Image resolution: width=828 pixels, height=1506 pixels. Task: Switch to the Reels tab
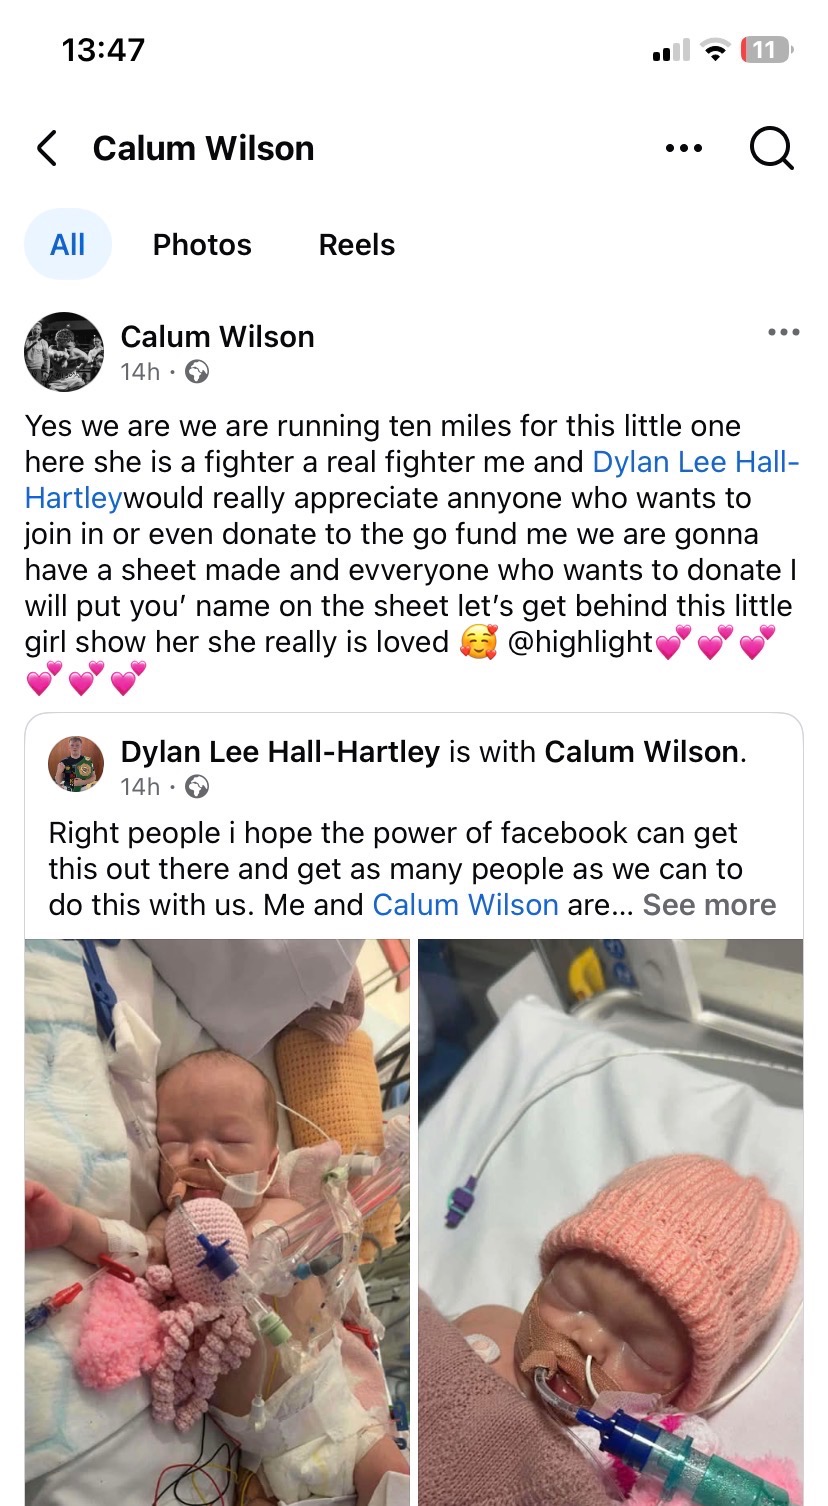point(357,244)
